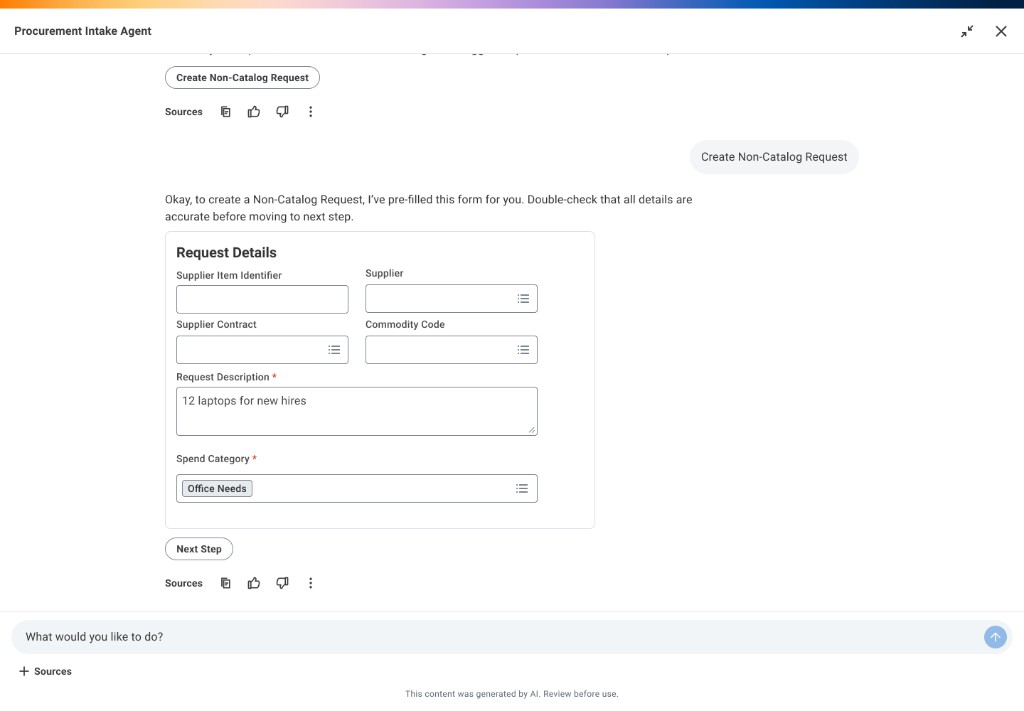Screen dimensions: 1024x711
Task: Copy the first agent response
Action: coord(225,112)
